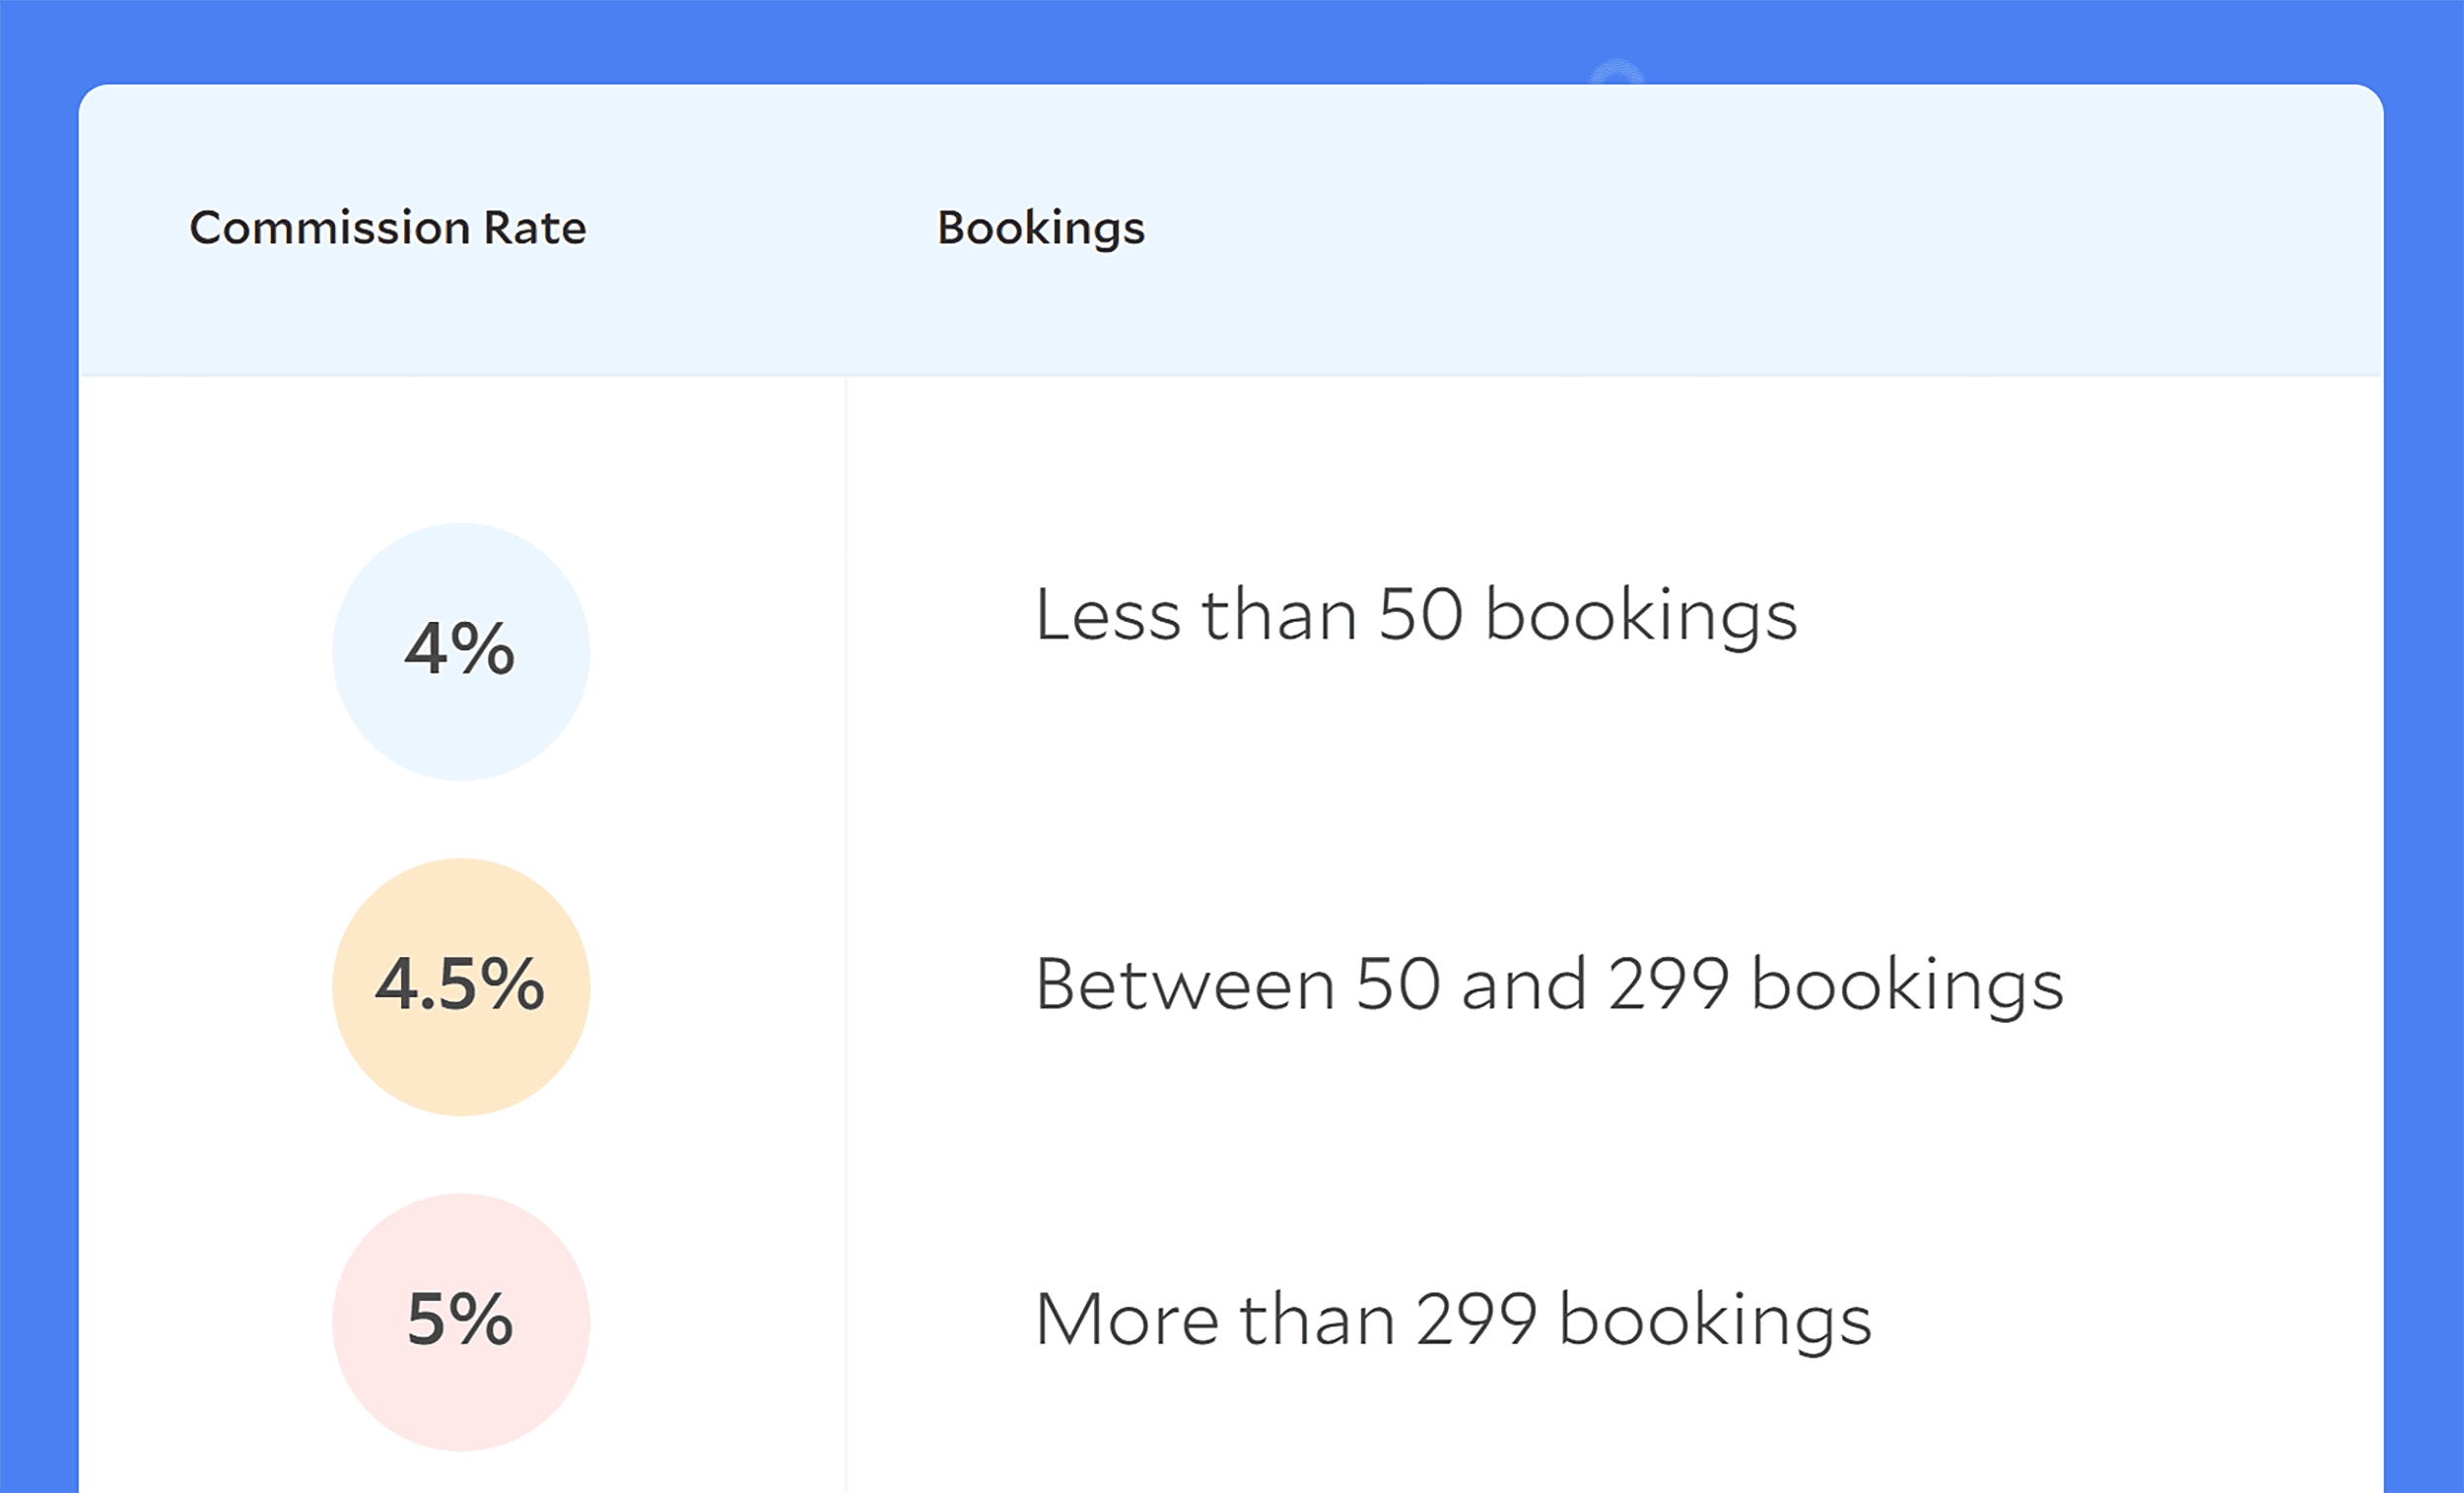Click the word "Between" in the middle row
This screenshot has height=1493, width=2464.
(1184, 984)
